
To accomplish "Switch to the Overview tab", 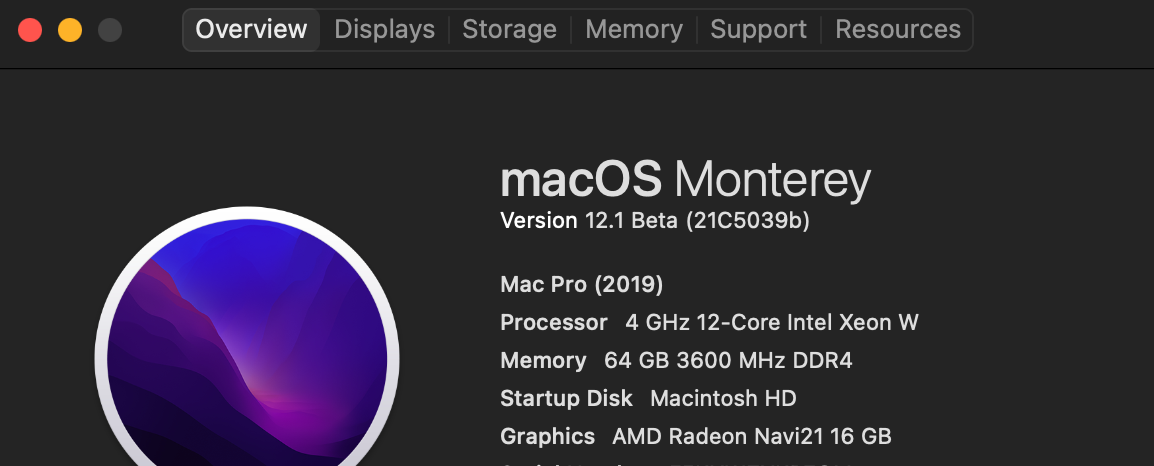I will [x=251, y=30].
